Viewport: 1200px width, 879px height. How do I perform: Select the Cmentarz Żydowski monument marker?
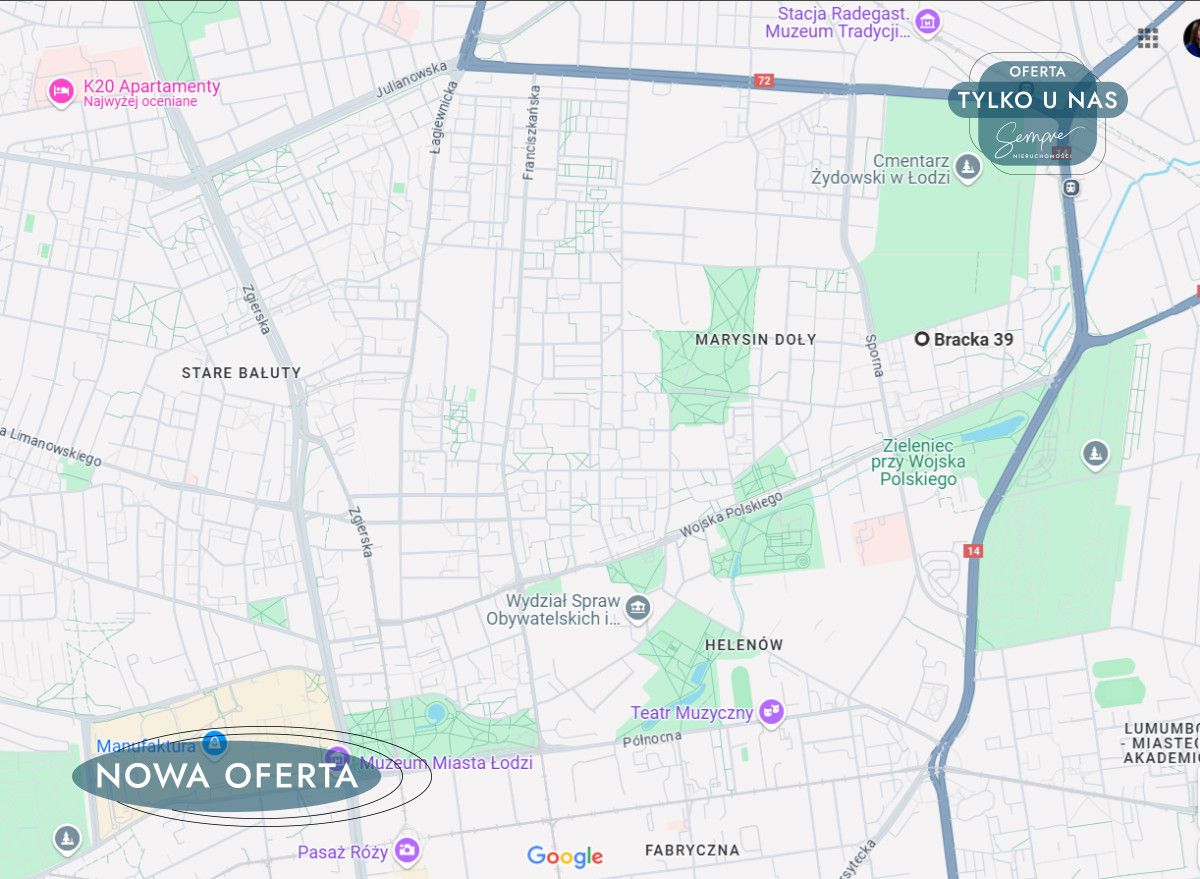pyautogui.click(x=966, y=168)
